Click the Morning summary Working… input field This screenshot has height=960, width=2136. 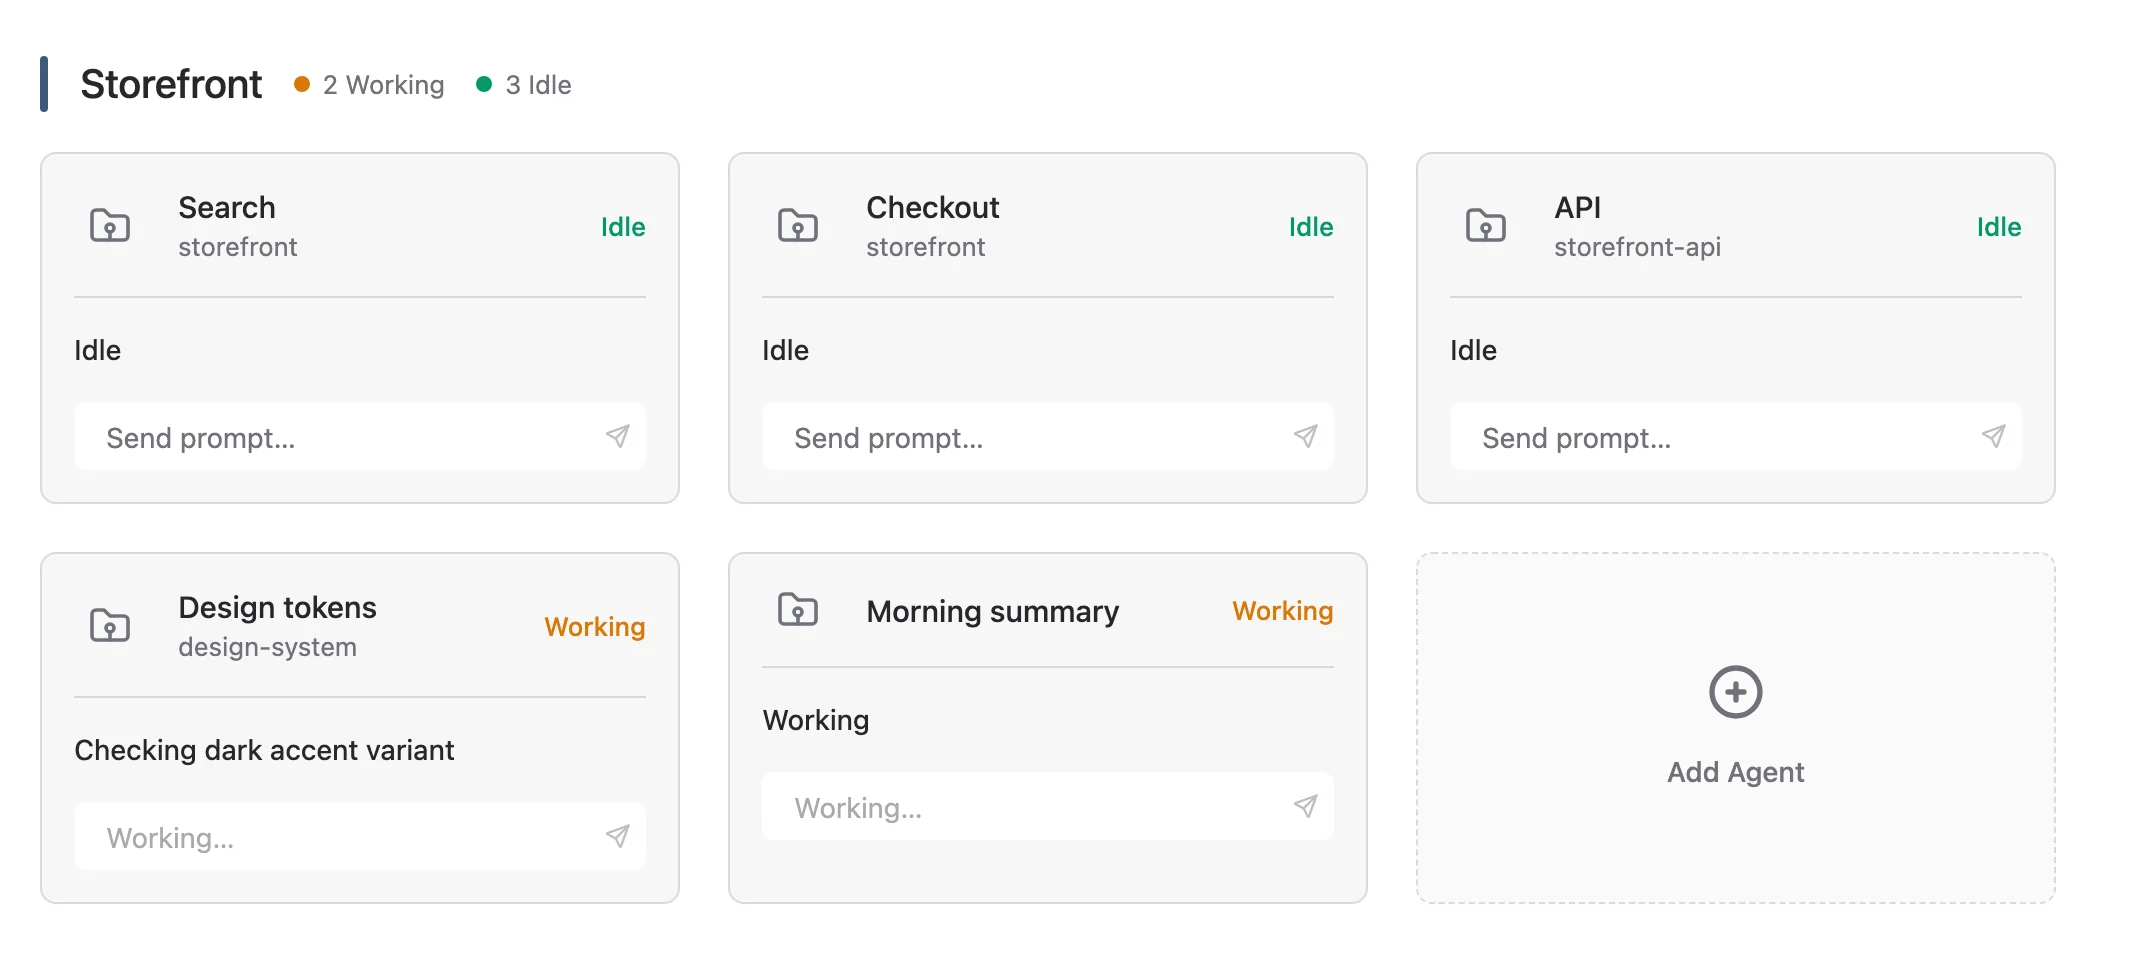[x=1048, y=807]
